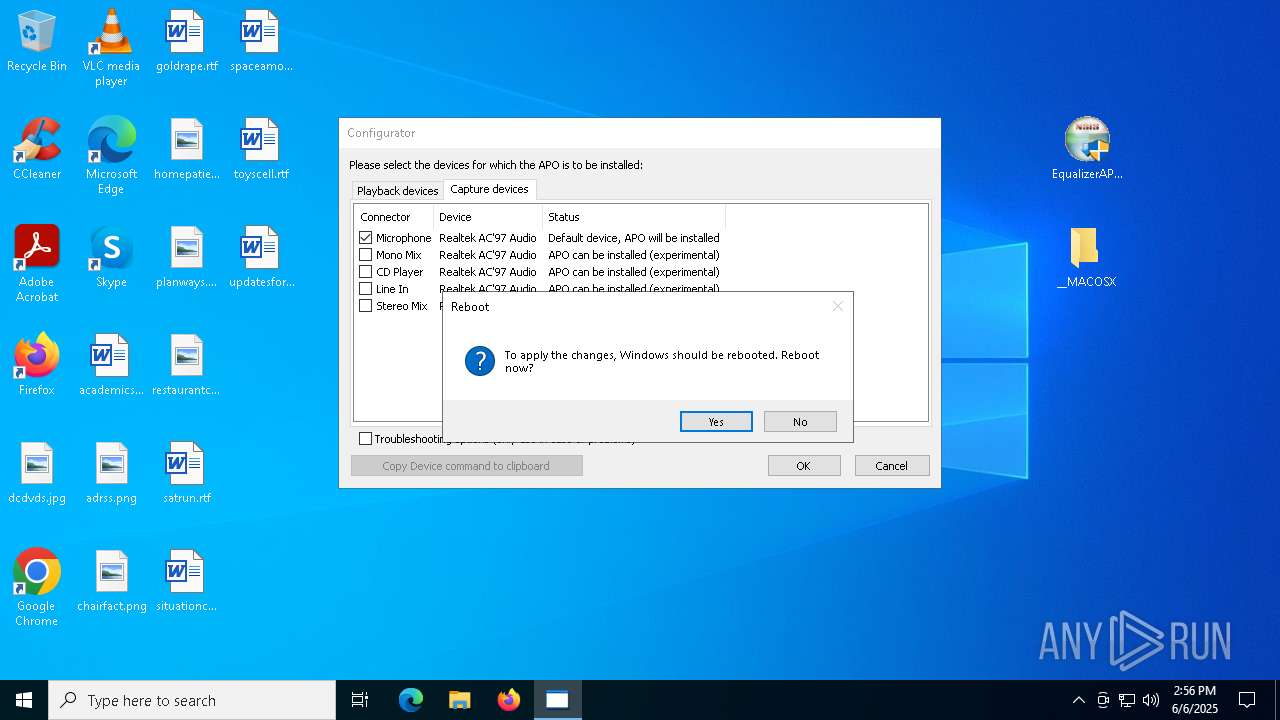
Task: Open the clock and date display
Action: coord(1195,700)
